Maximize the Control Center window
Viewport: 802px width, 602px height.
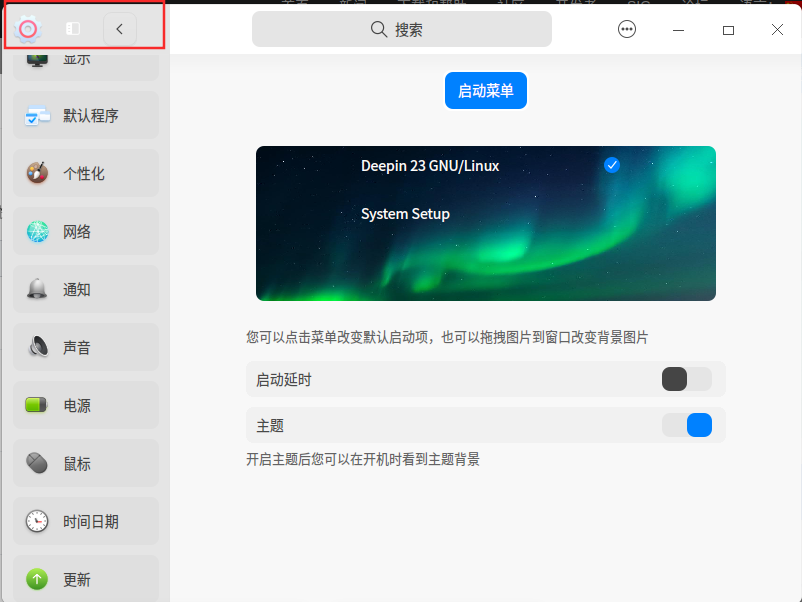pos(728,30)
